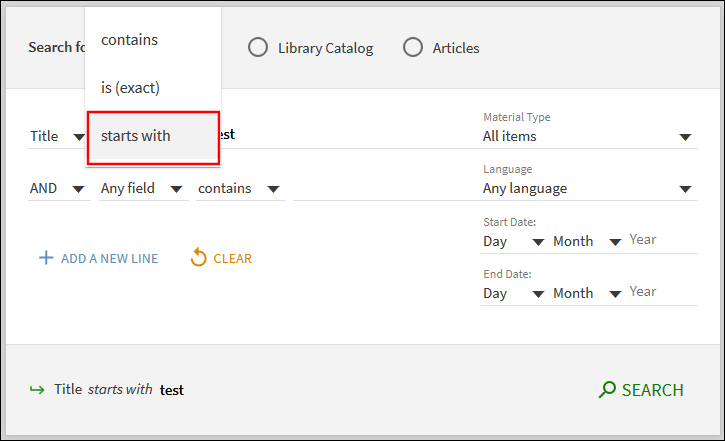Image resolution: width=725 pixels, height=441 pixels.
Task: Open the End Date Month dropdown
Action: (x=587, y=293)
